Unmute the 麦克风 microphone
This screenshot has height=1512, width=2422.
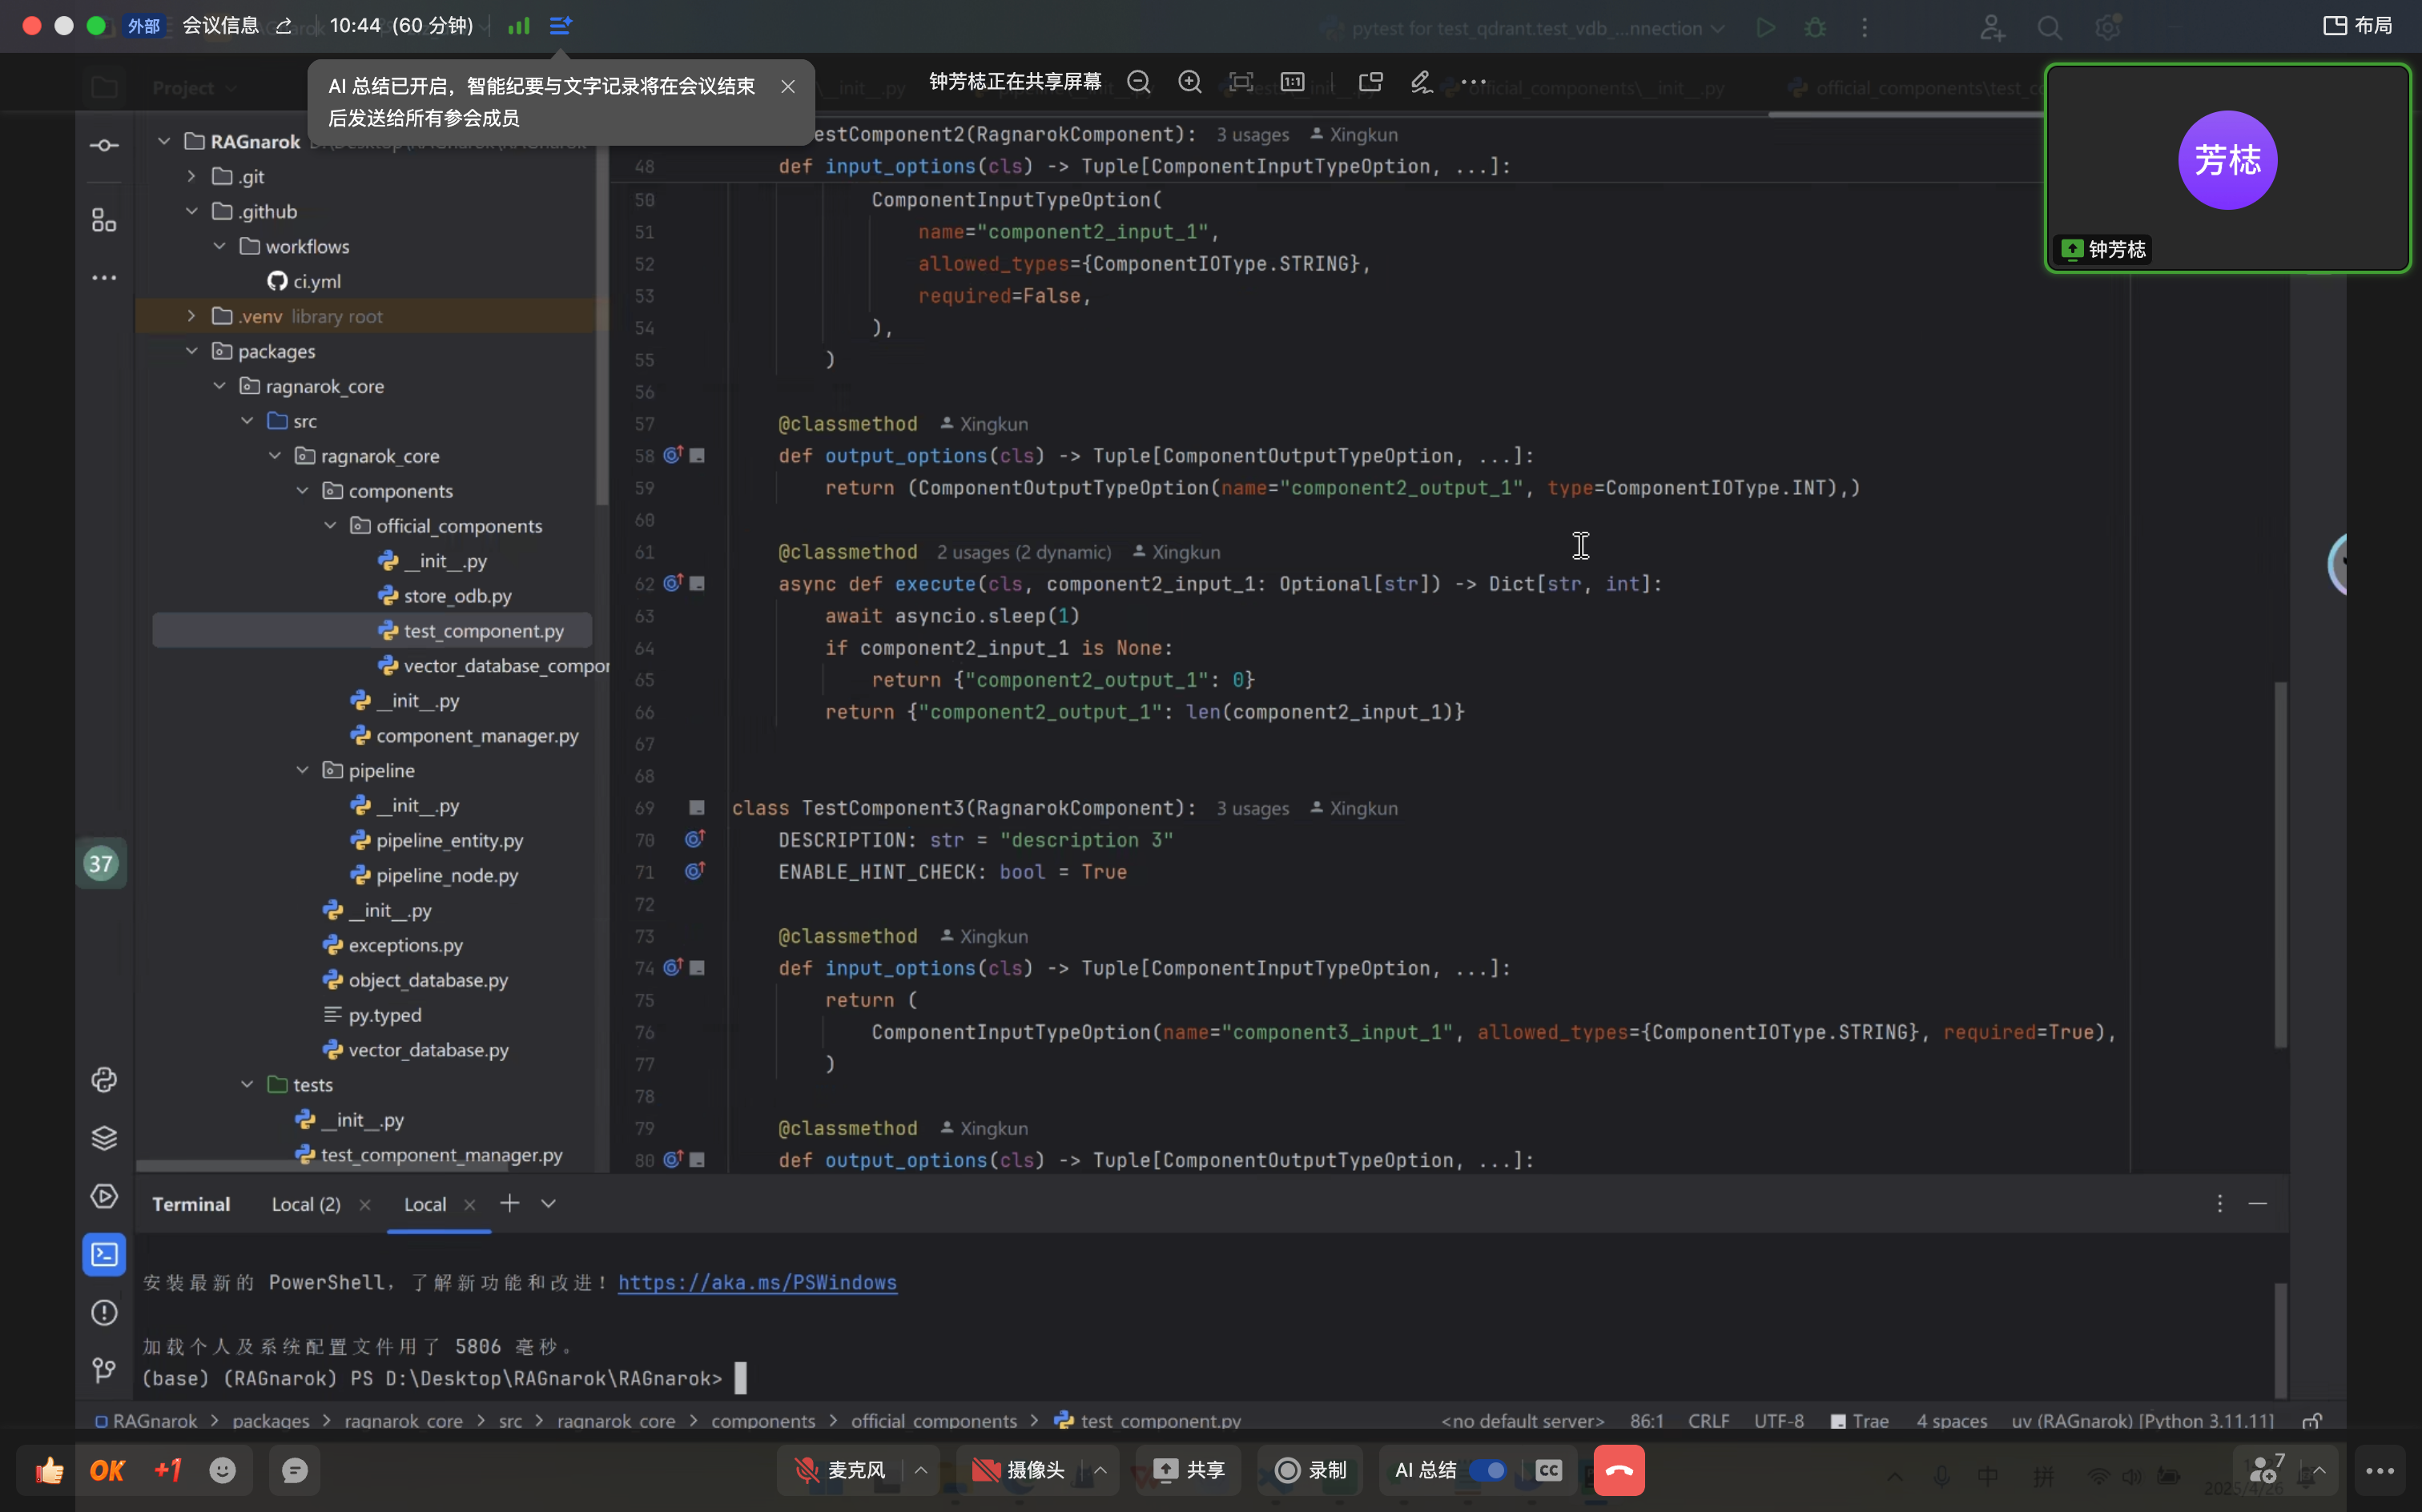pyautogui.click(x=841, y=1470)
